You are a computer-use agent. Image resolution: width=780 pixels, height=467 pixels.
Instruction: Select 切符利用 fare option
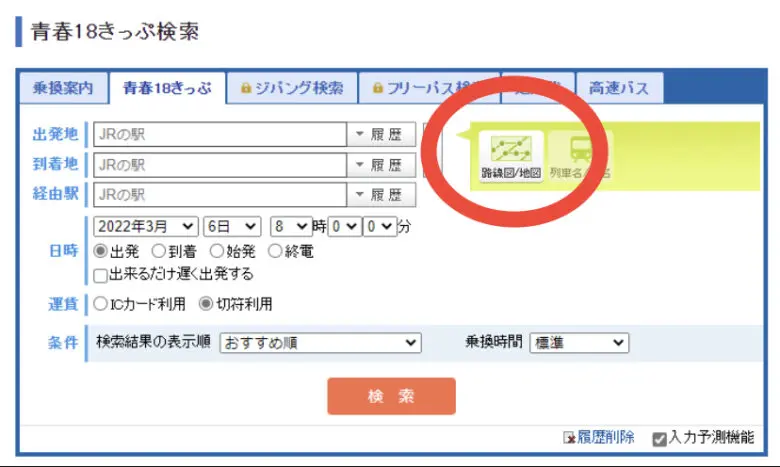pos(205,303)
